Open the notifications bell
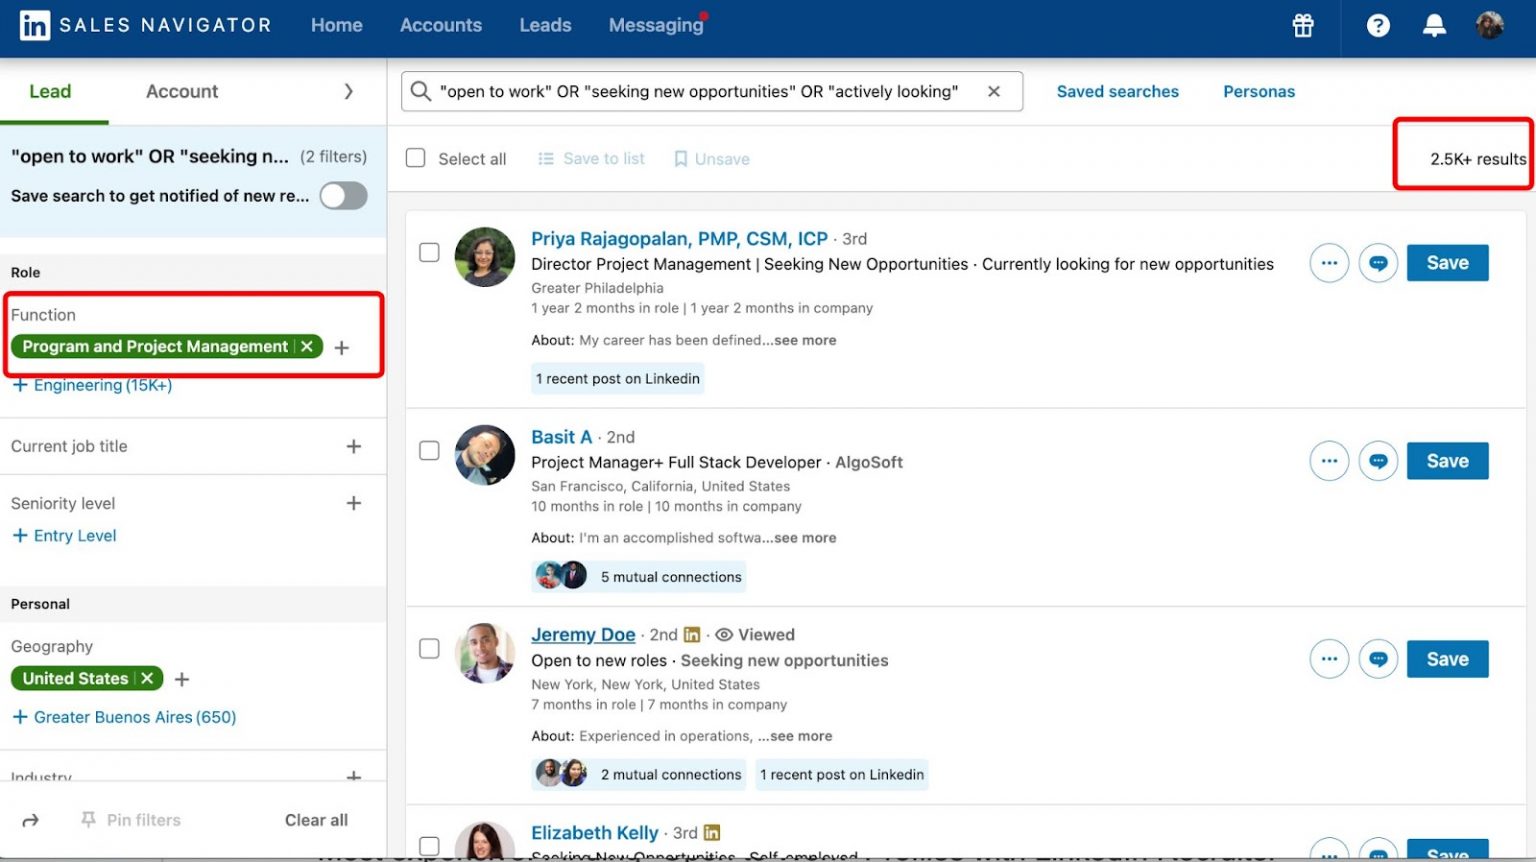1536x862 pixels. tap(1434, 26)
